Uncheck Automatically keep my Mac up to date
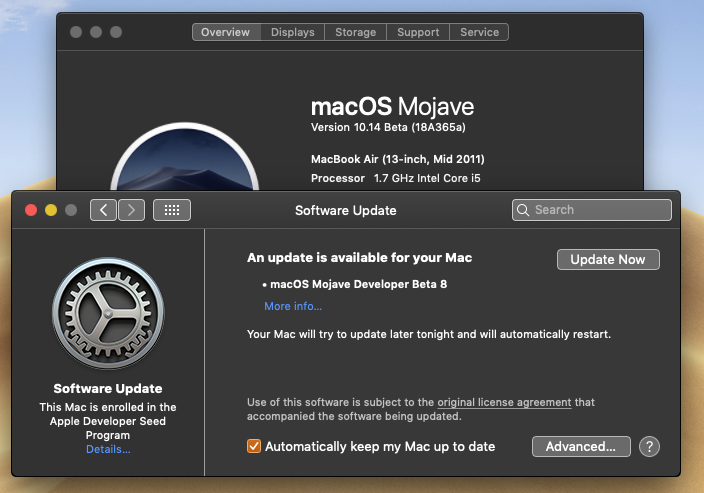 click(x=254, y=446)
